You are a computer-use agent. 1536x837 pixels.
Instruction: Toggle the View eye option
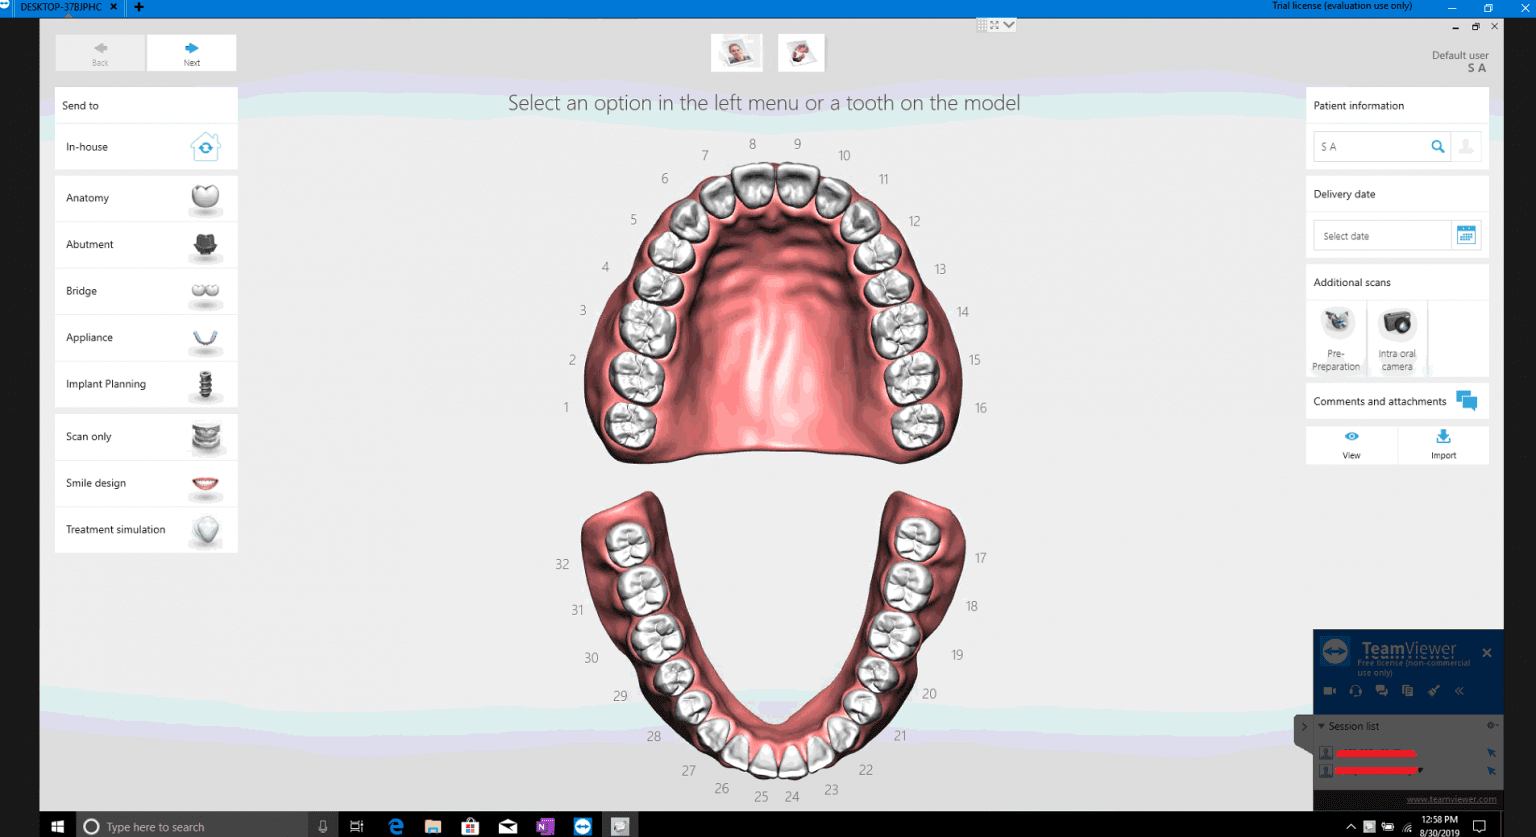[1351, 444]
